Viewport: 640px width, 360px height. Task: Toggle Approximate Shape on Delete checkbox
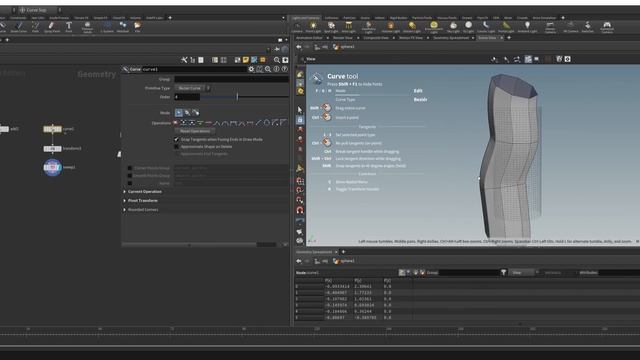pos(177,147)
